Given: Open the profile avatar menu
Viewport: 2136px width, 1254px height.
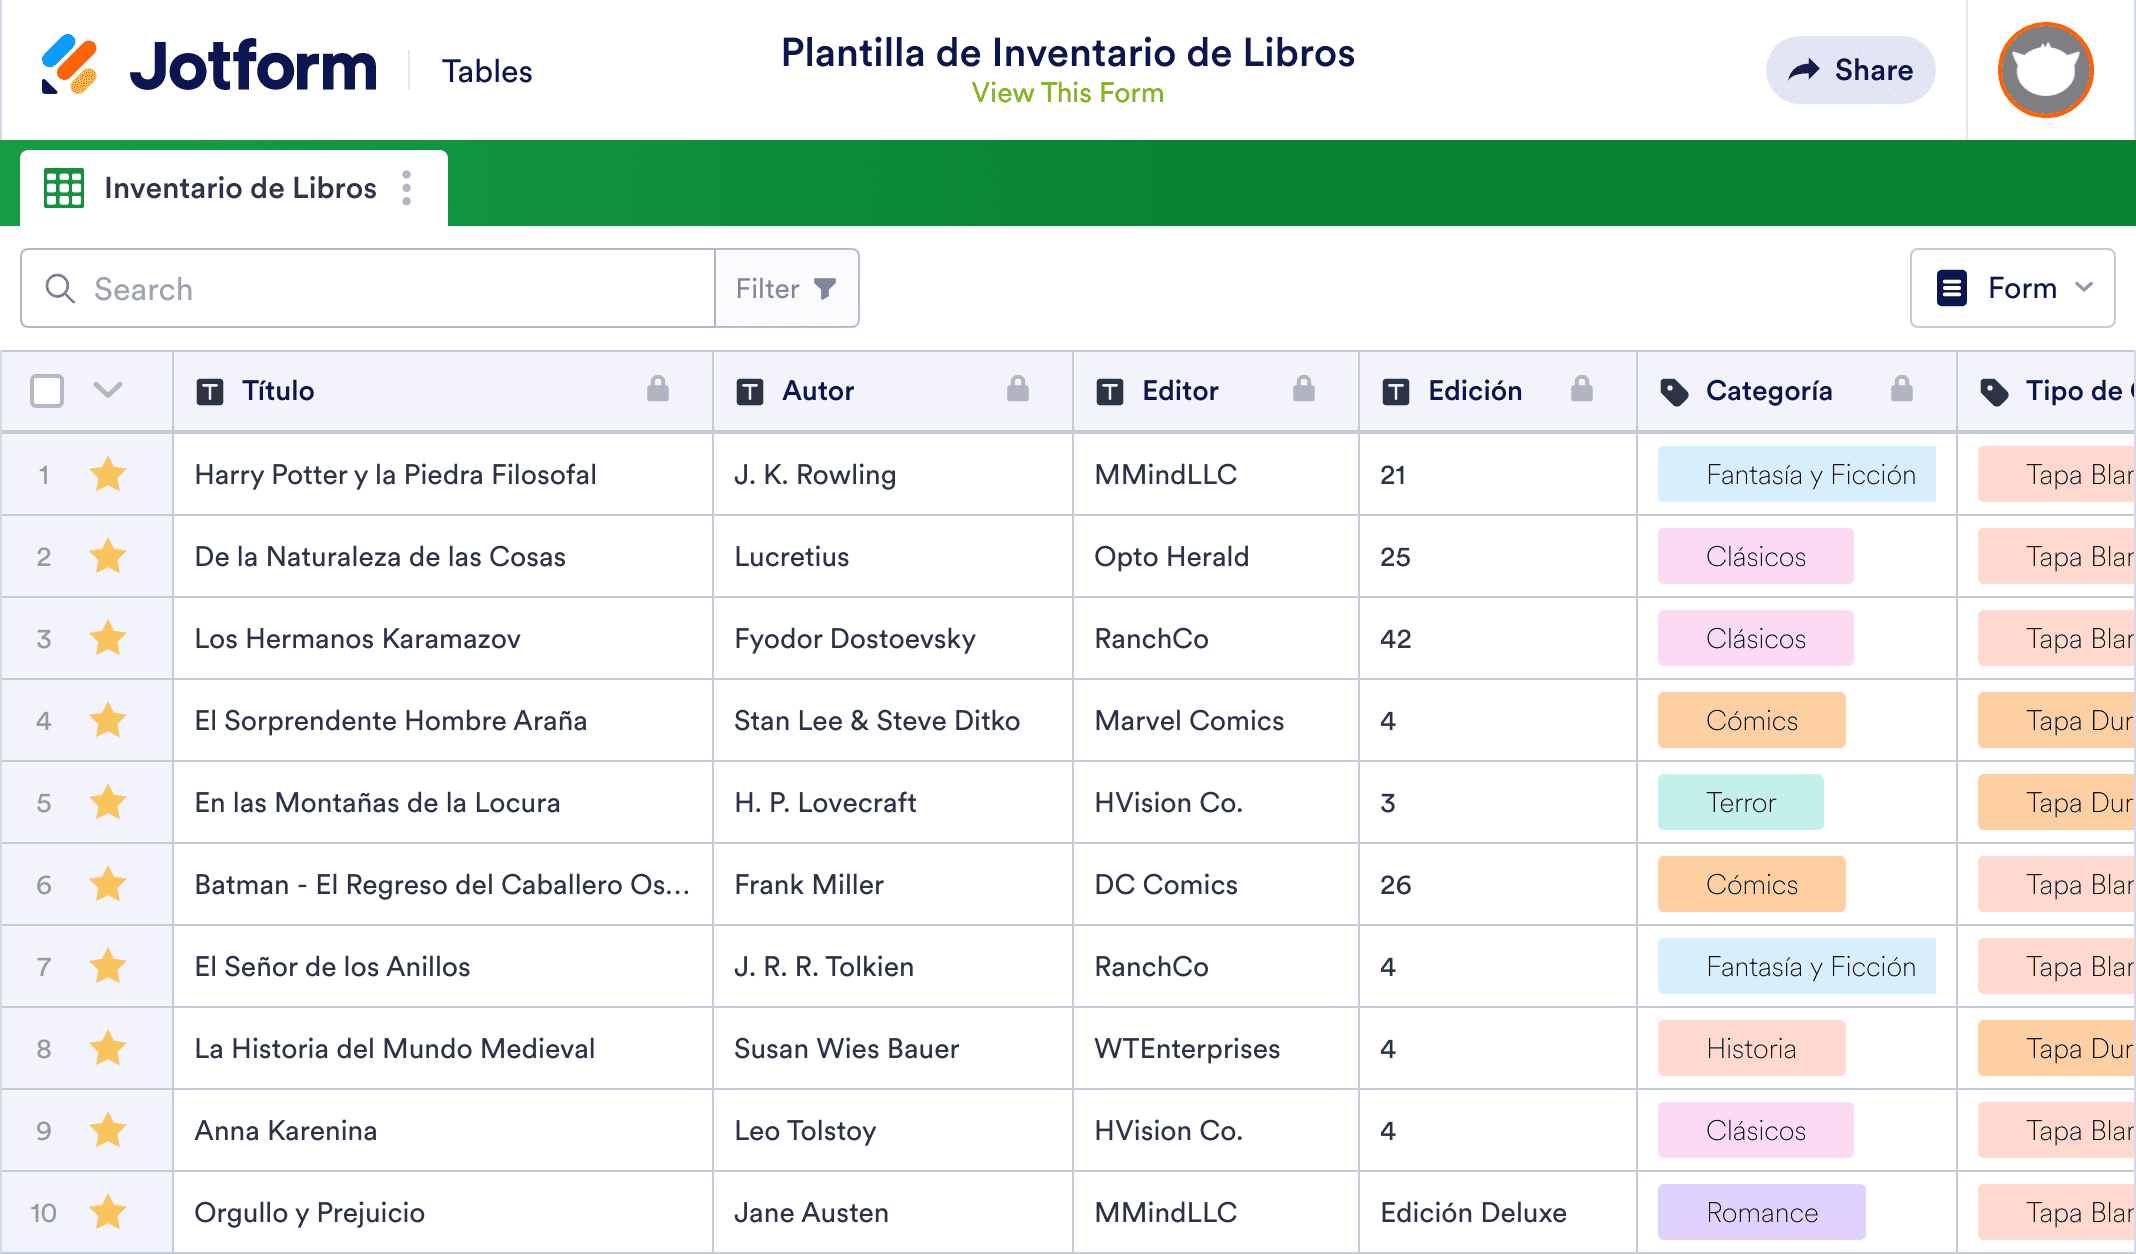Looking at the screenshot, I should (x=2044, y=69).
